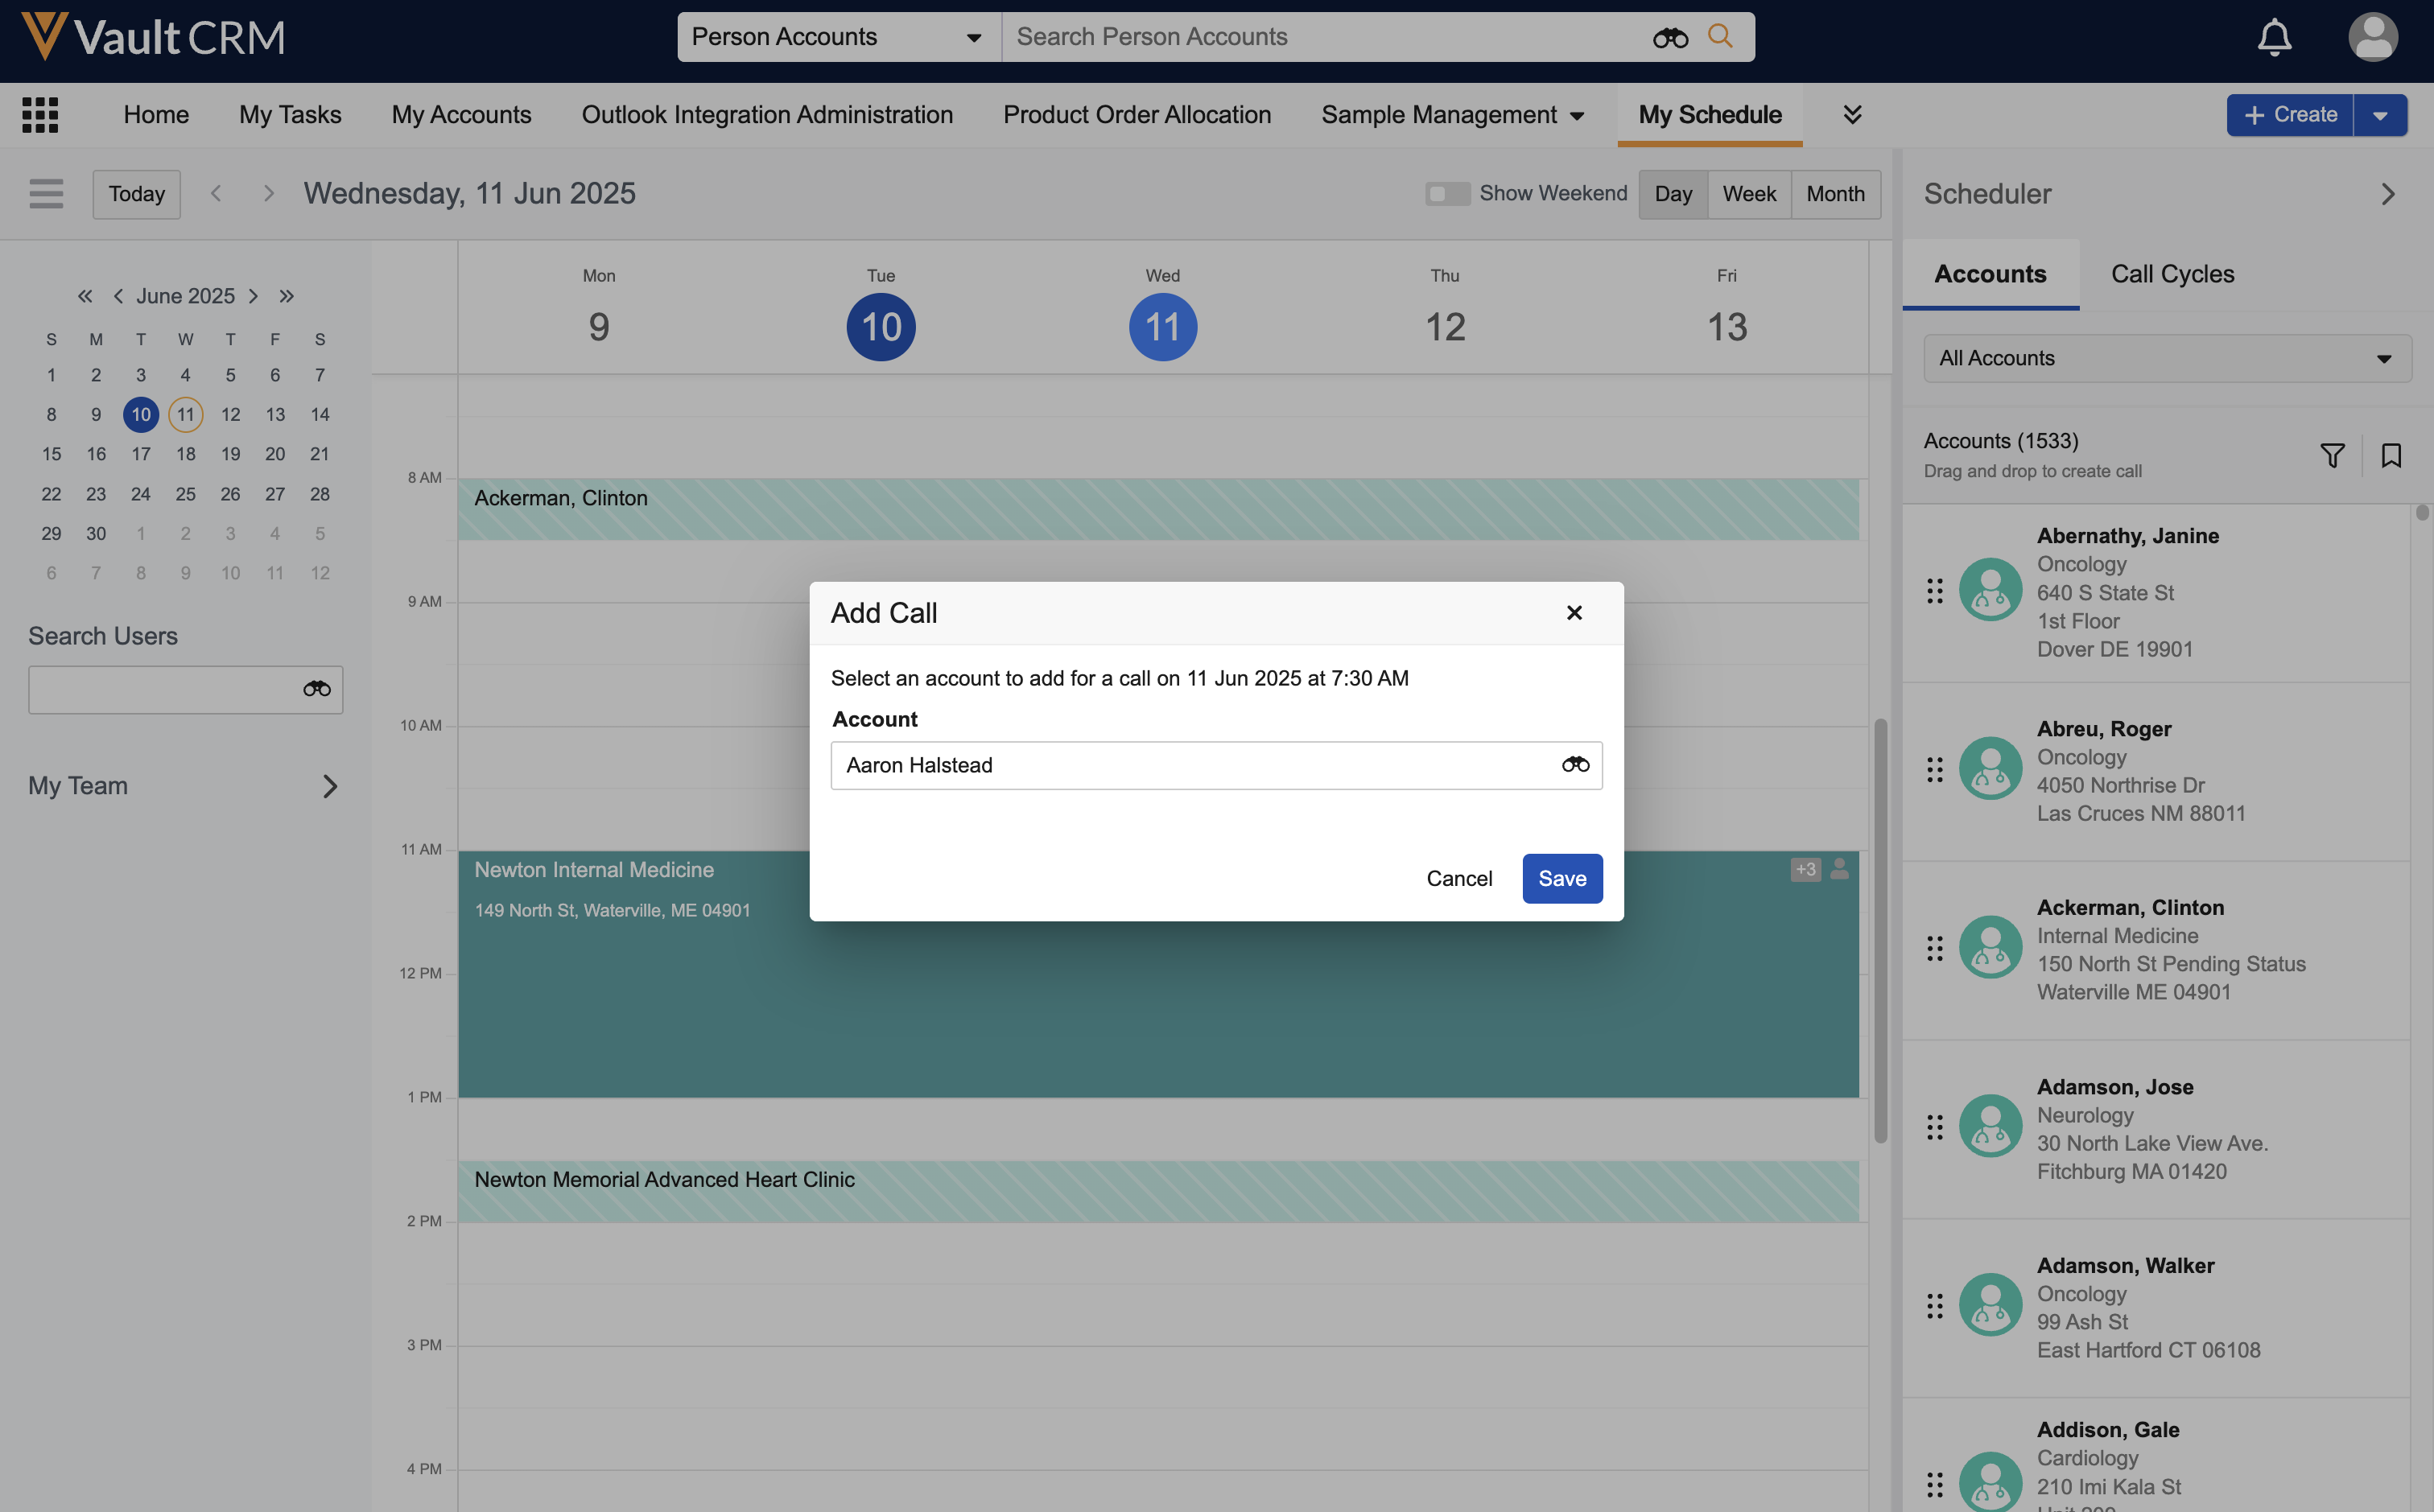
Task: Switch calendar to Month view
Action: [x=1835, y=194]
